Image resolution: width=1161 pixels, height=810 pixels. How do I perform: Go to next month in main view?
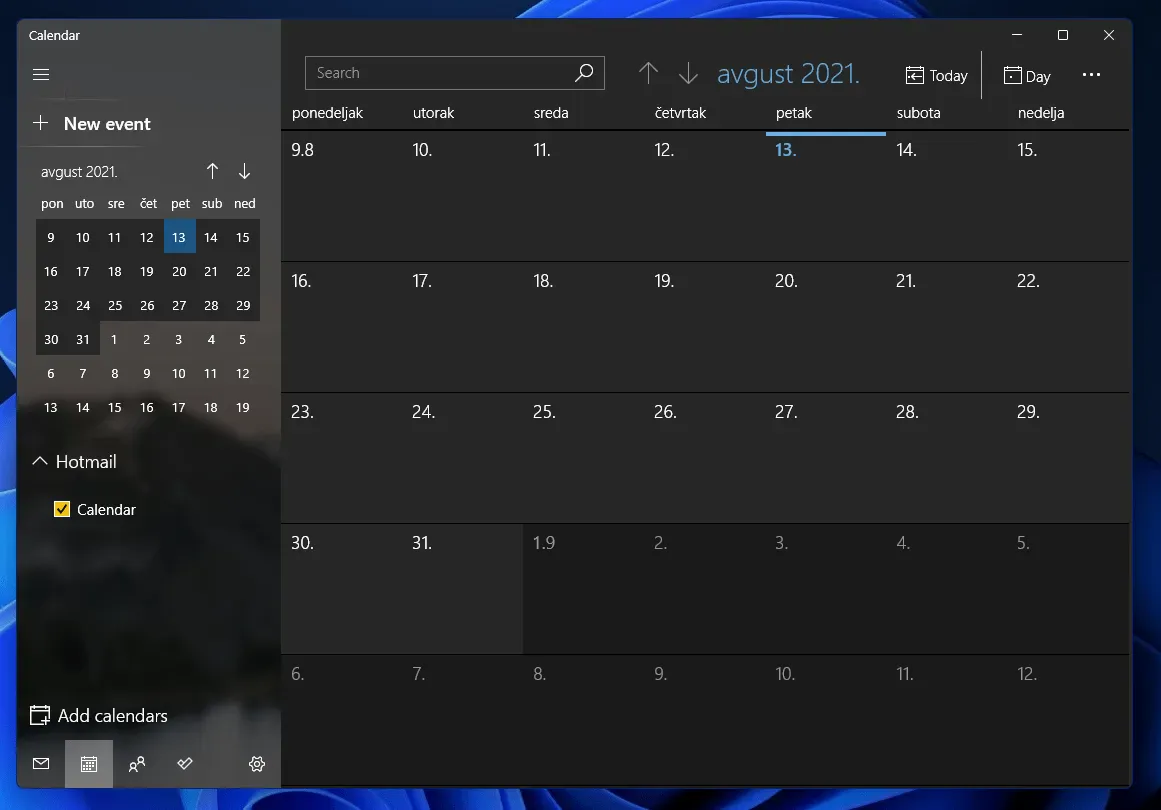click(x=688, y=73)
